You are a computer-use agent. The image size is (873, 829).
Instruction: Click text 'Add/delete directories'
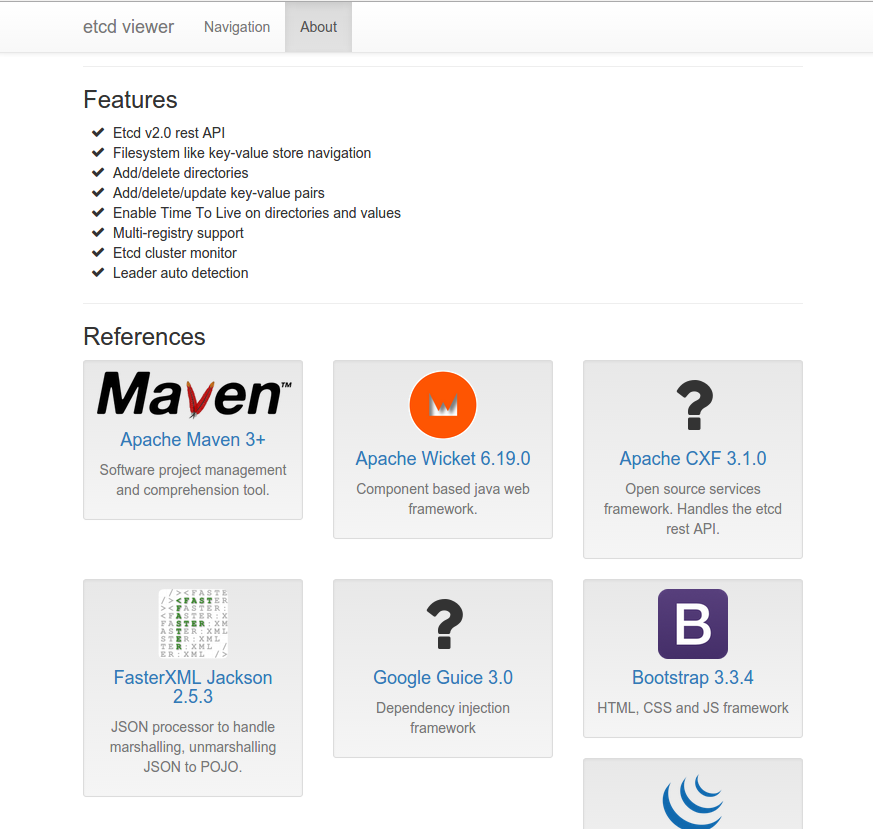[180, 173]
